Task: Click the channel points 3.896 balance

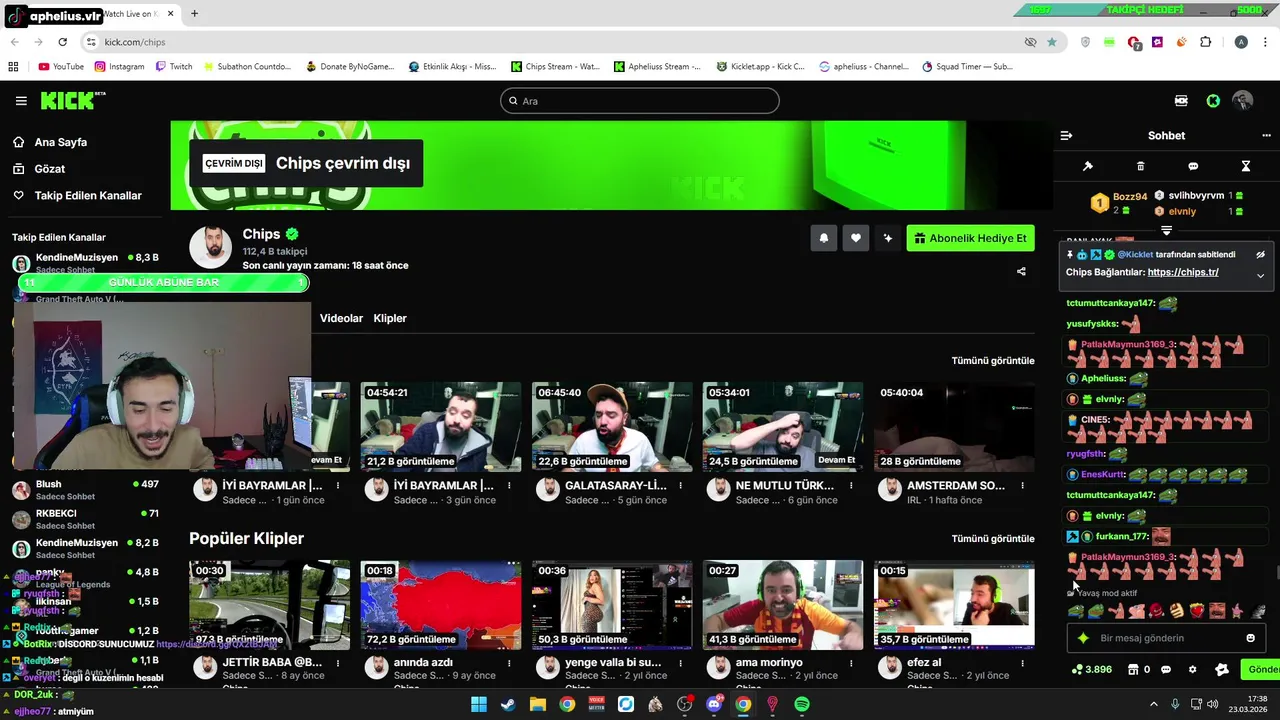Action: [x=1092, y=670]
